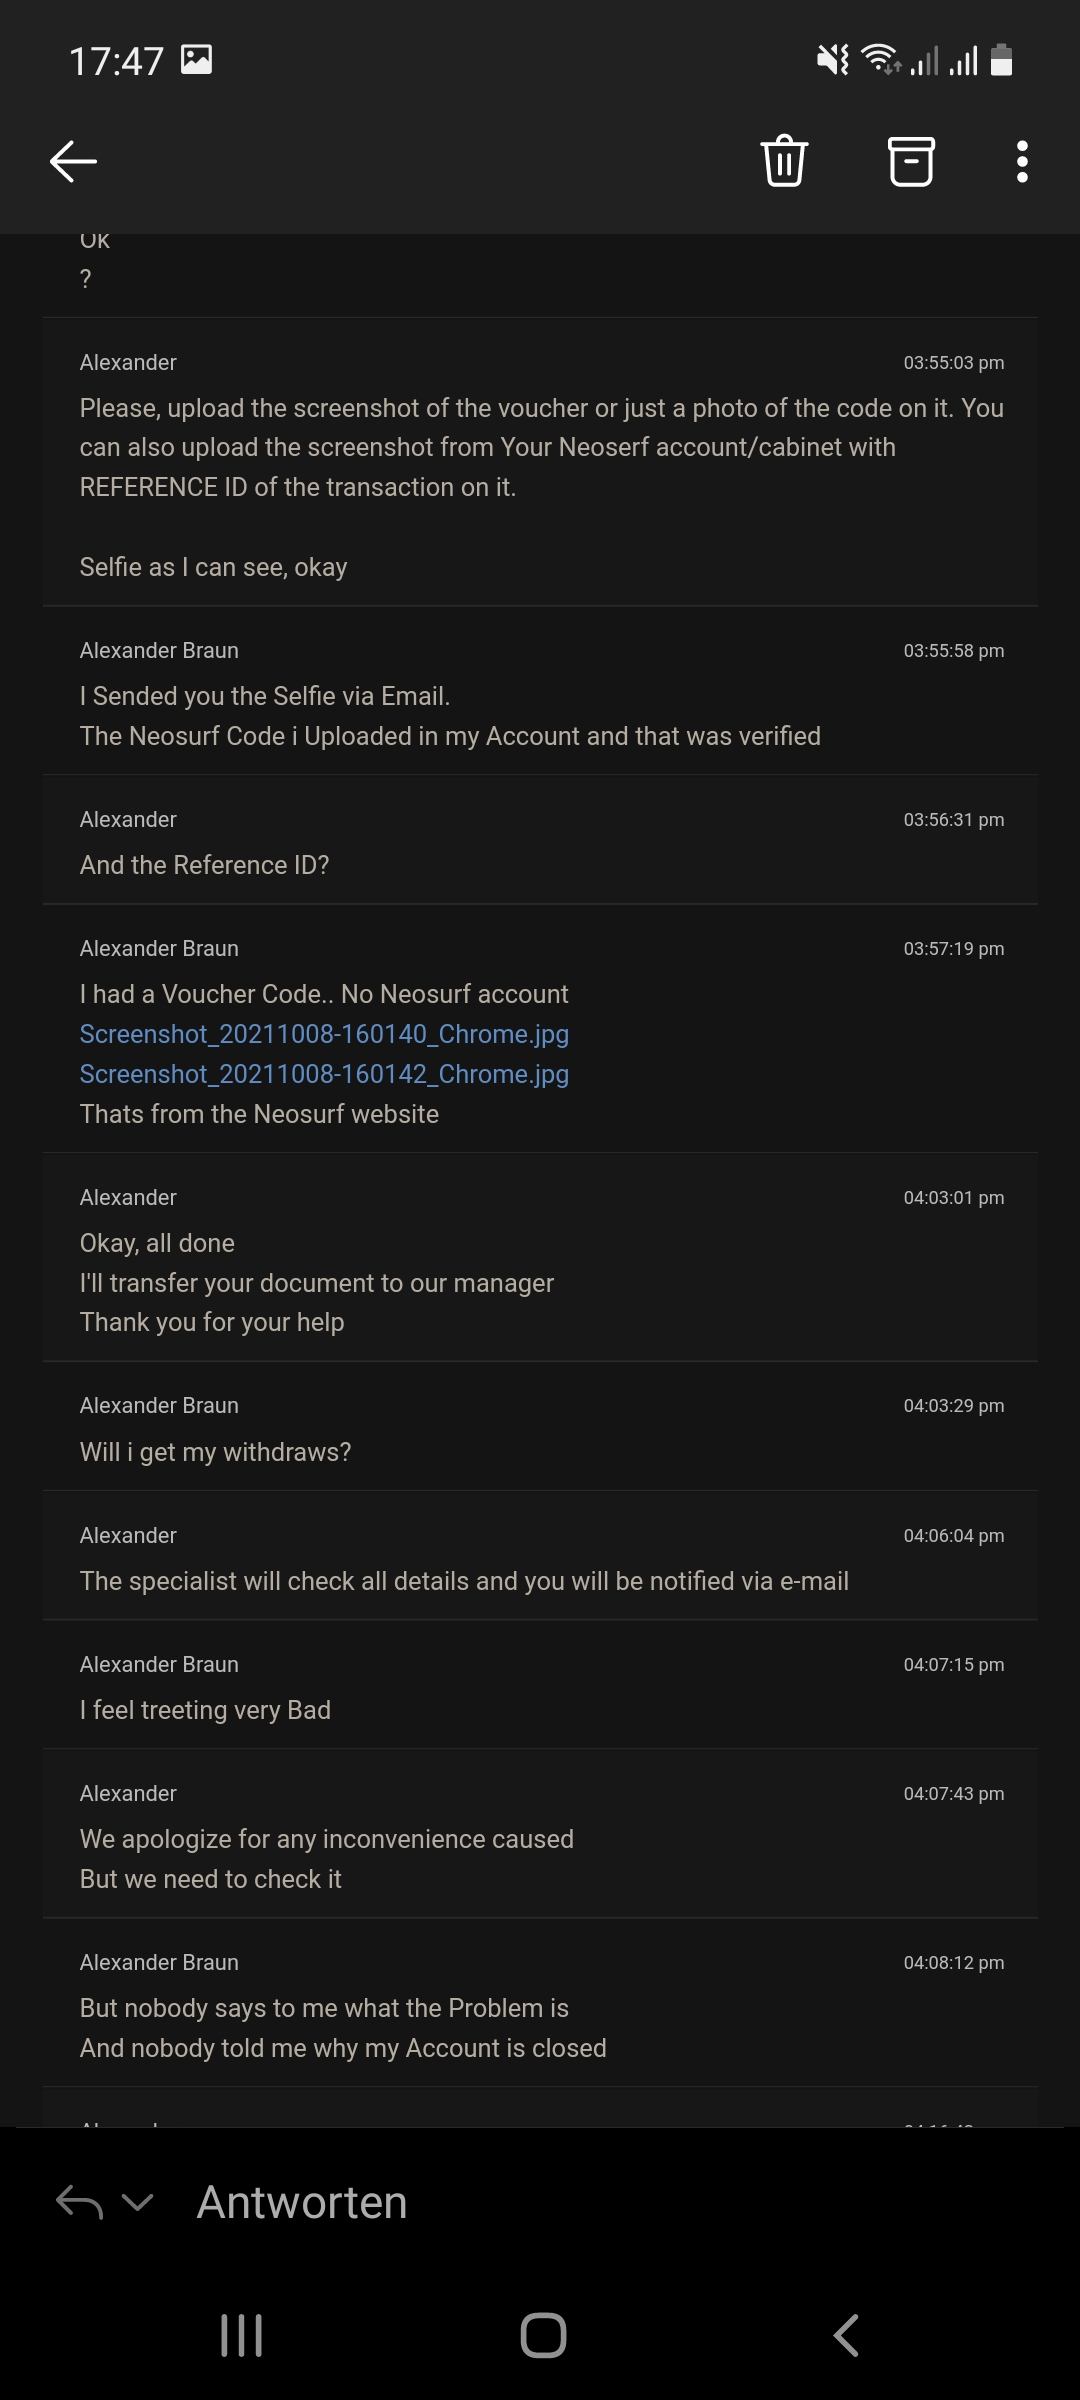Tap the back arrow in the top bar
This screenshot has width=1080, height=2400.
(x=73, y=161)
